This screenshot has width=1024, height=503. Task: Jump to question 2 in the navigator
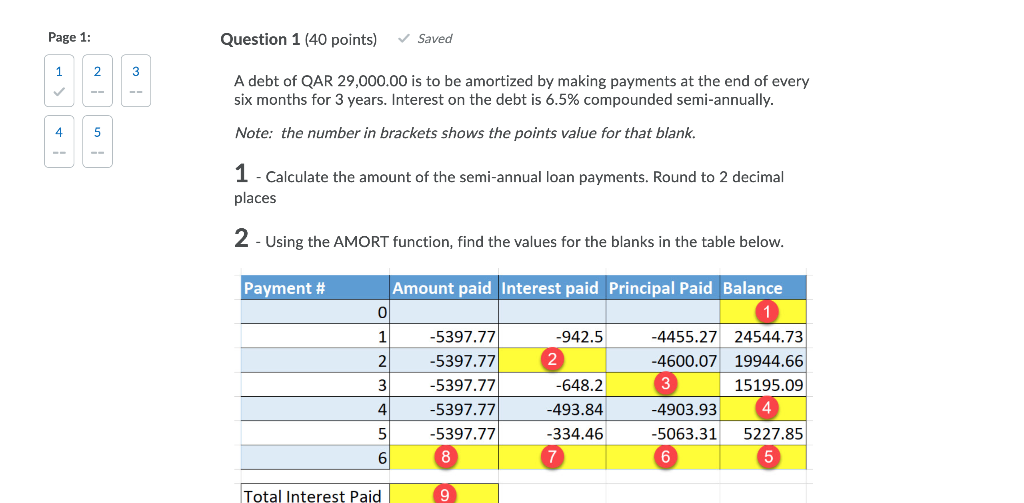coord(97,80)
